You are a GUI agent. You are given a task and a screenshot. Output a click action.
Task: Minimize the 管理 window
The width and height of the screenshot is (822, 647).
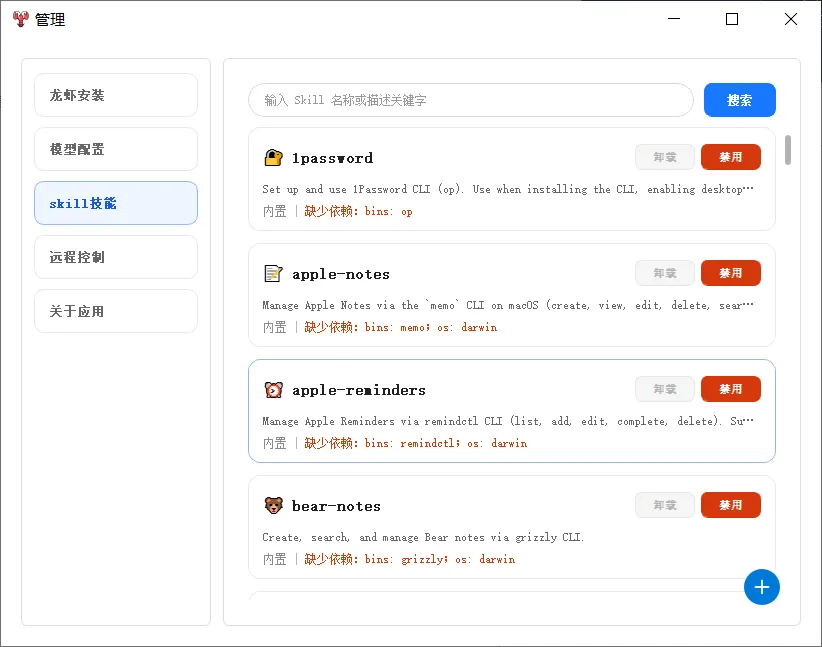coord(674,19)
